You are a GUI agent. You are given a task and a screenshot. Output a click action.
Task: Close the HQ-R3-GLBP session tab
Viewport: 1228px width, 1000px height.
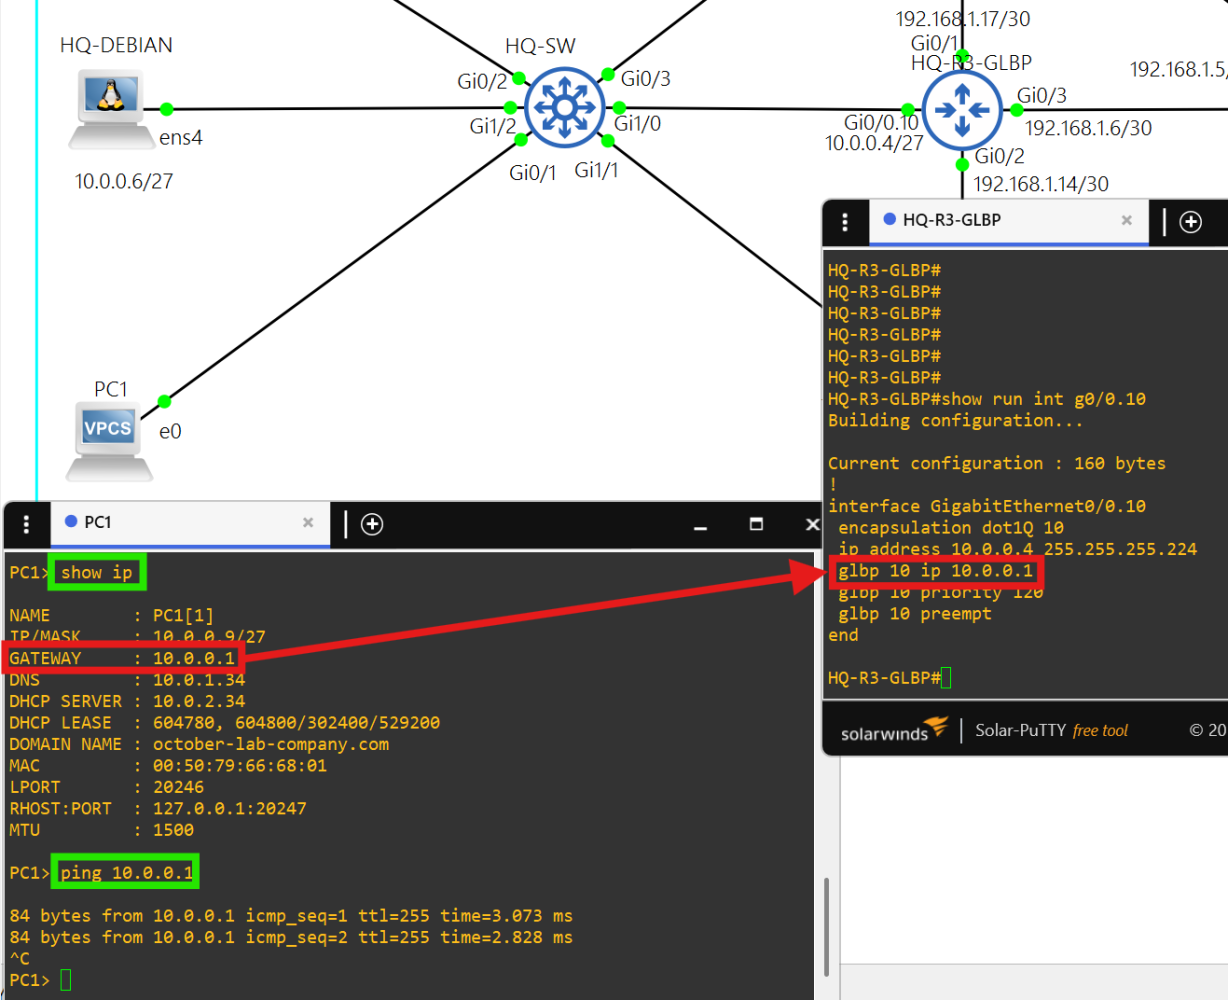1126,221
